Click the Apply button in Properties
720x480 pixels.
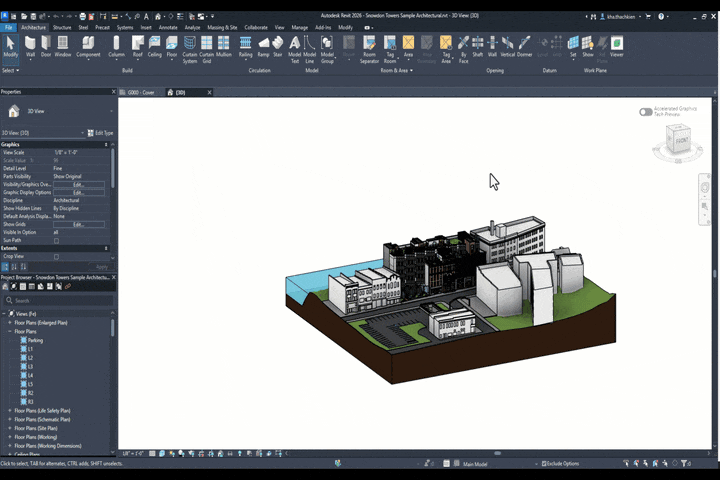101,267
